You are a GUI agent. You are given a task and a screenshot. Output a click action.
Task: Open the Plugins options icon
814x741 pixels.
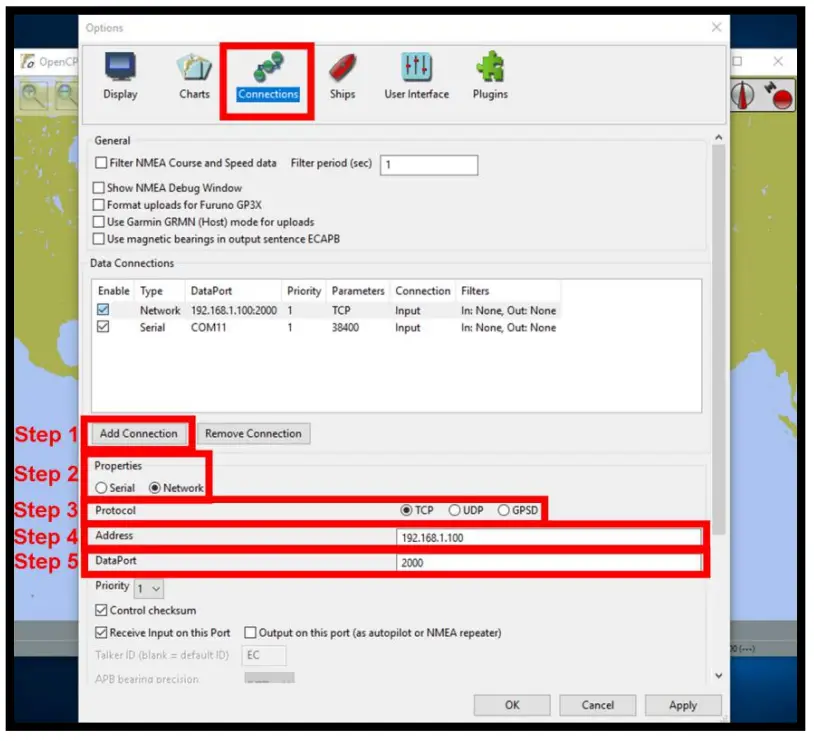click(490, 76)
